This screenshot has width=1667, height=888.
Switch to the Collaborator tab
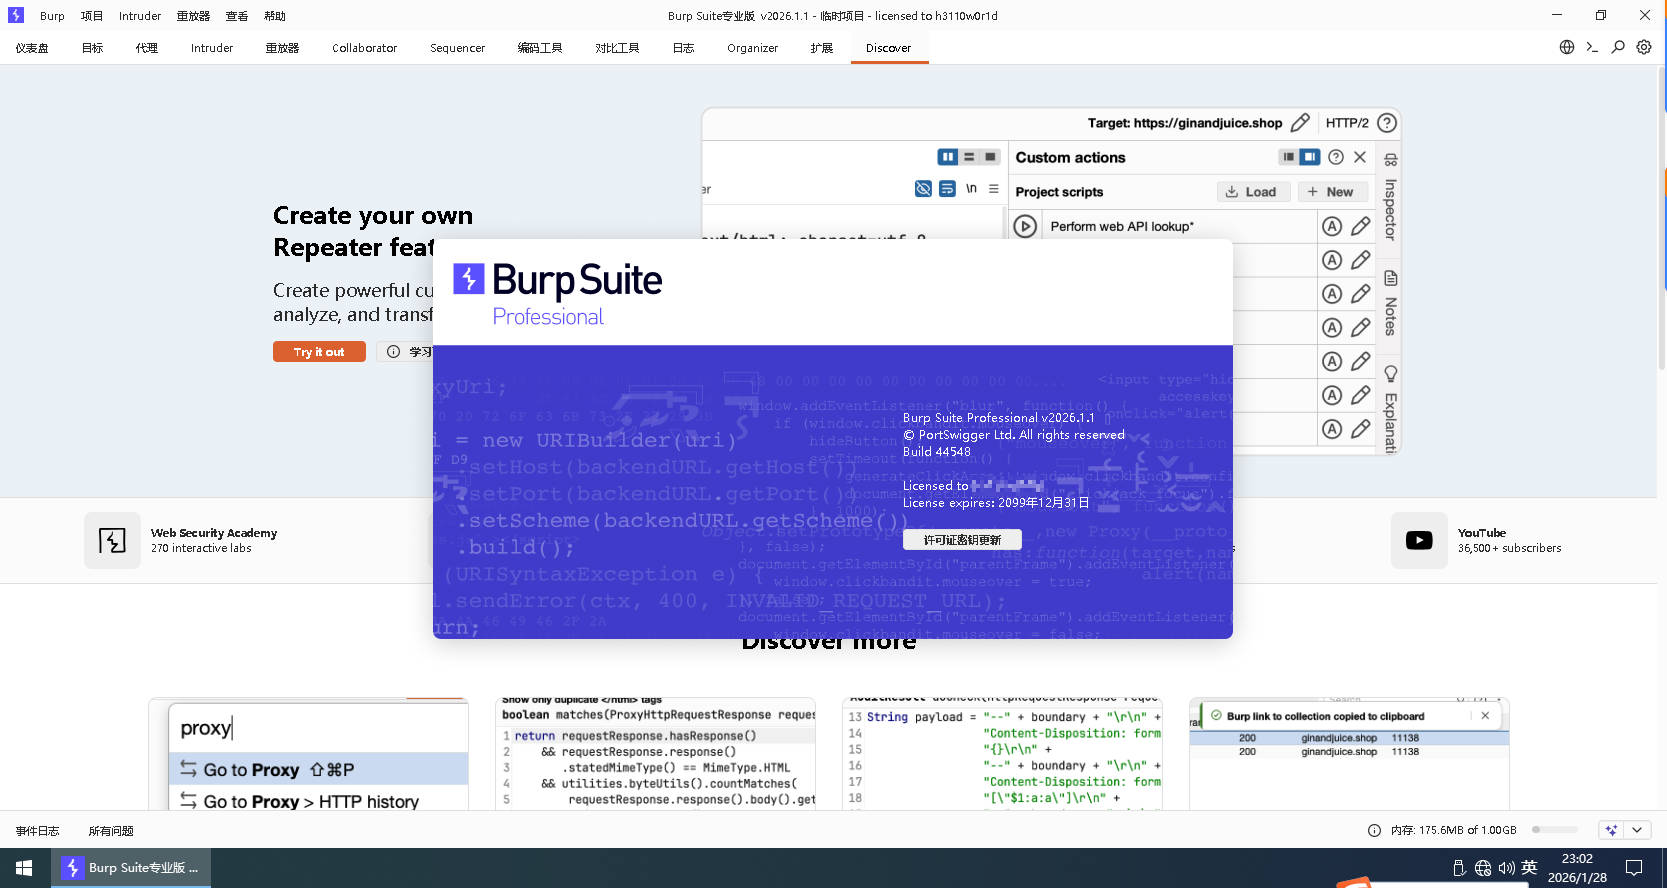364,48
